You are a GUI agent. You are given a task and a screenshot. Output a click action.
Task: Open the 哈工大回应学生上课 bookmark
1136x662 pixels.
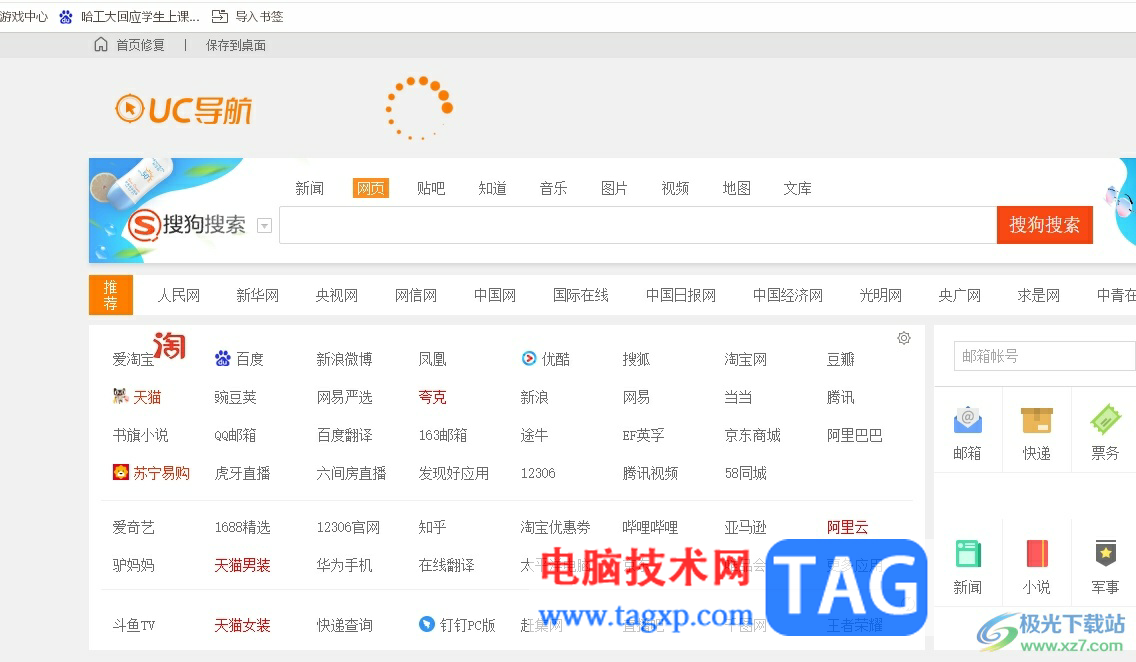click(x=140, y=17)
